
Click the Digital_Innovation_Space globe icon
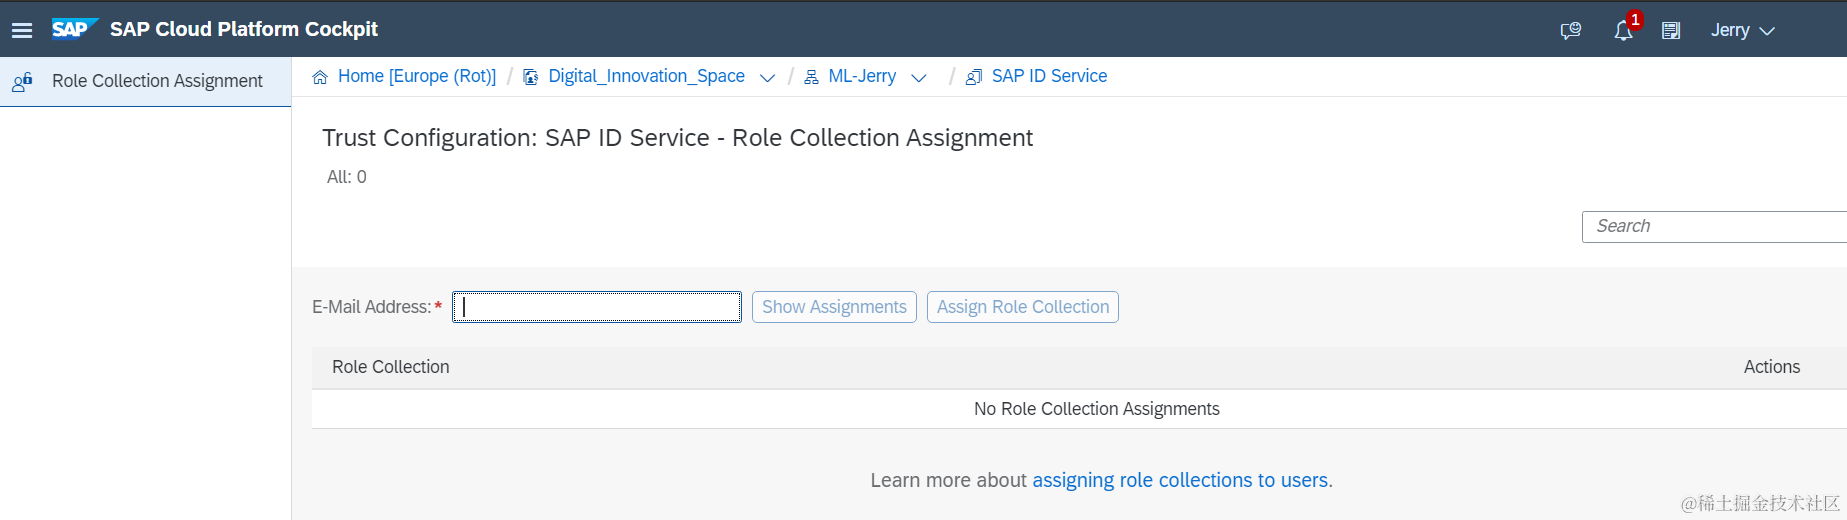point(531,77)
